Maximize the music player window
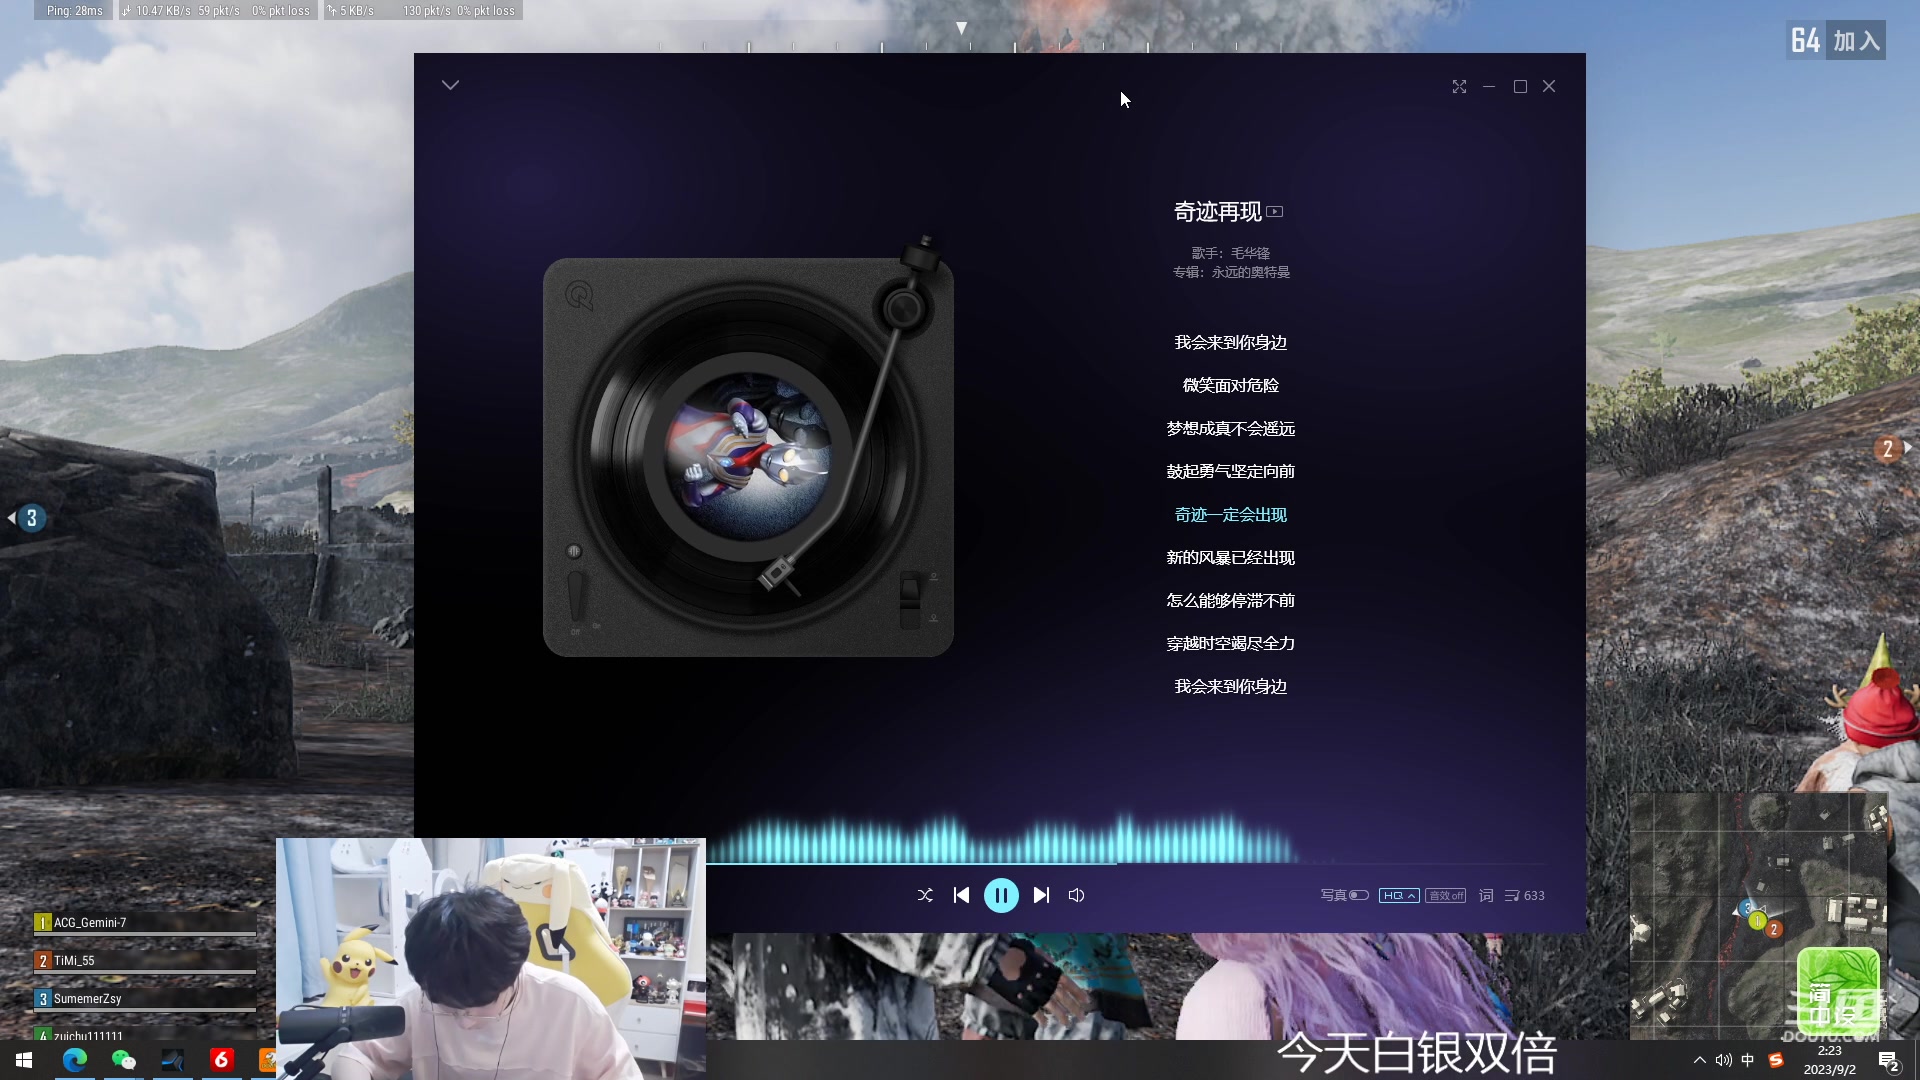The height and width of the screenshot is (1080, 1920). 1520,87
